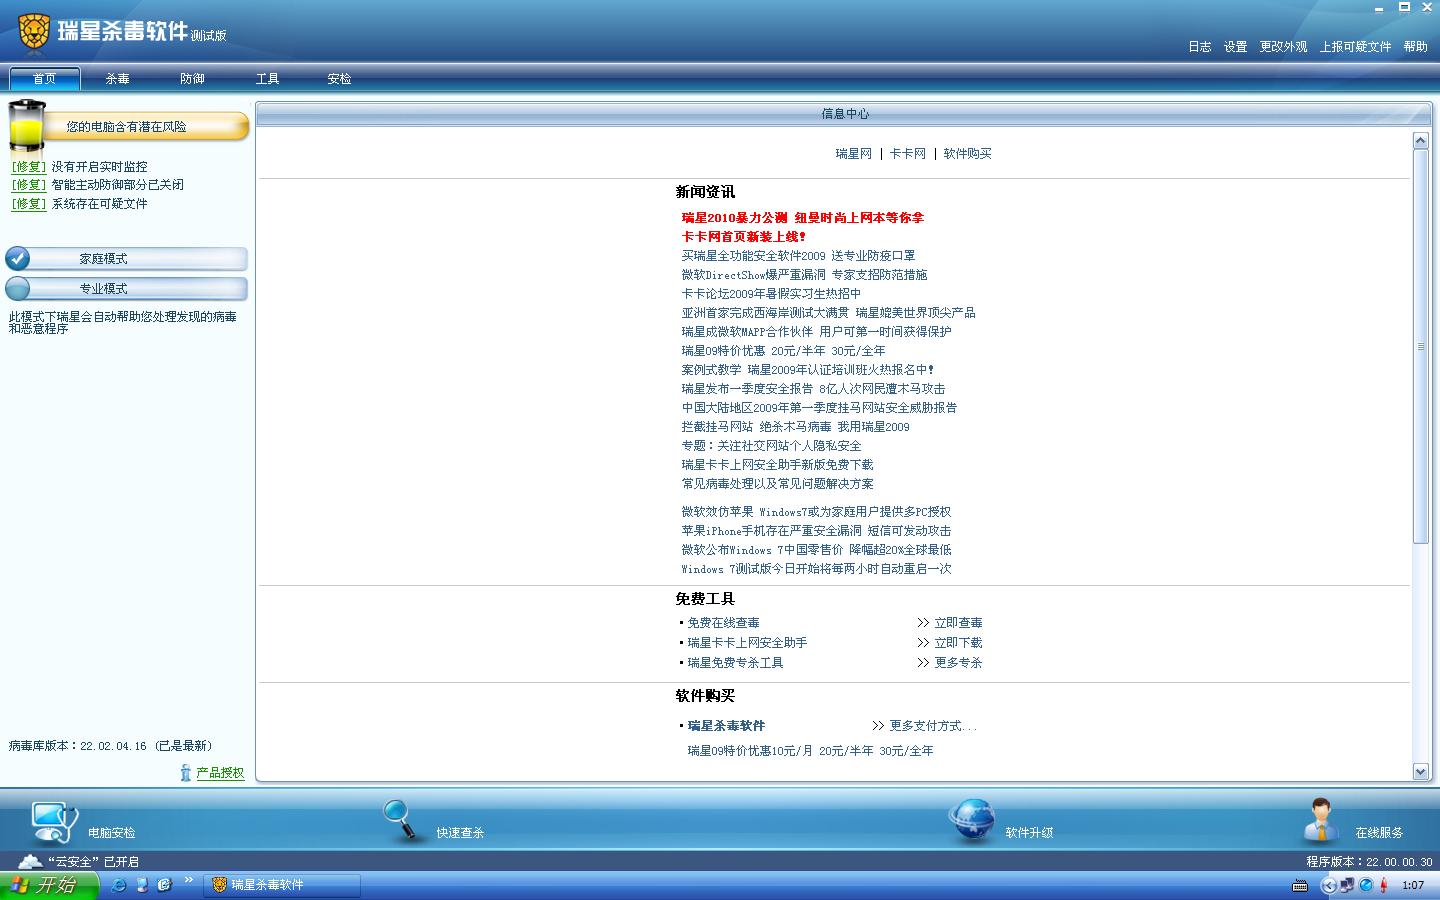Screen dimensions: 1440x900
Task: Click the vertical scrollbar thumb in 信息中心
Action: [x=1420, y=347]
